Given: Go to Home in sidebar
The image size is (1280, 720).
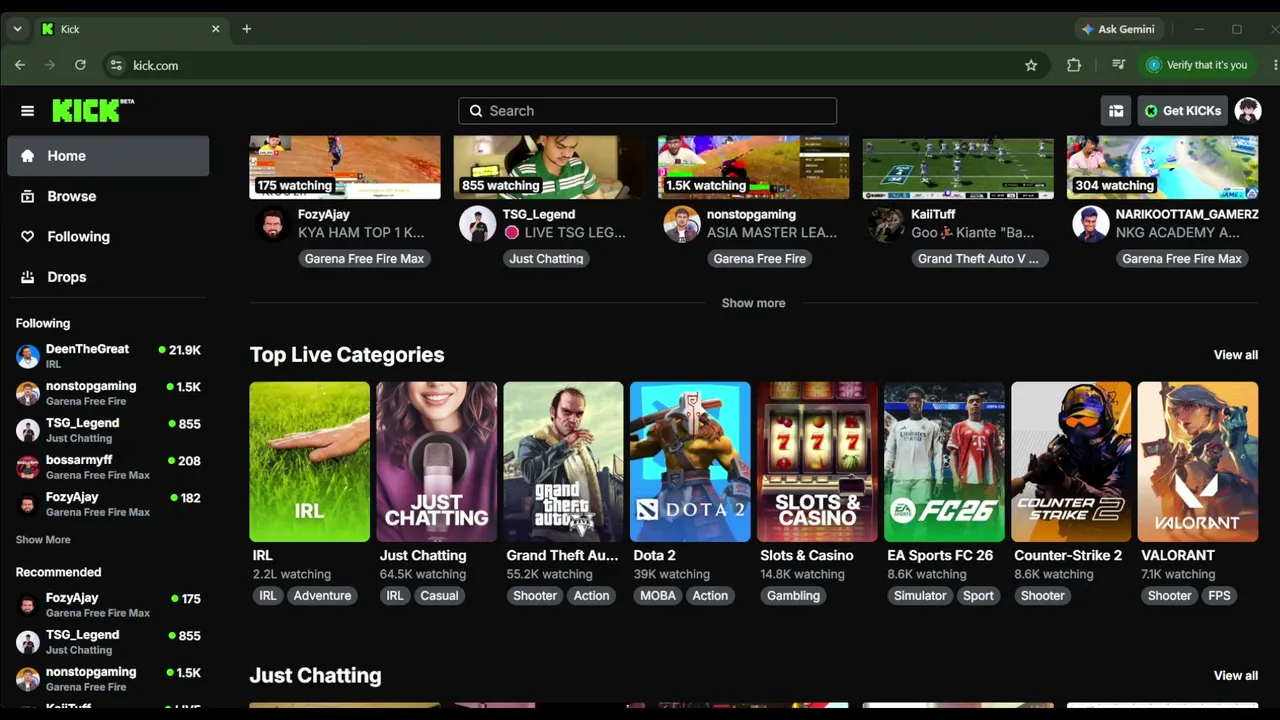Looking at the screenshot, I should (108, 156).
